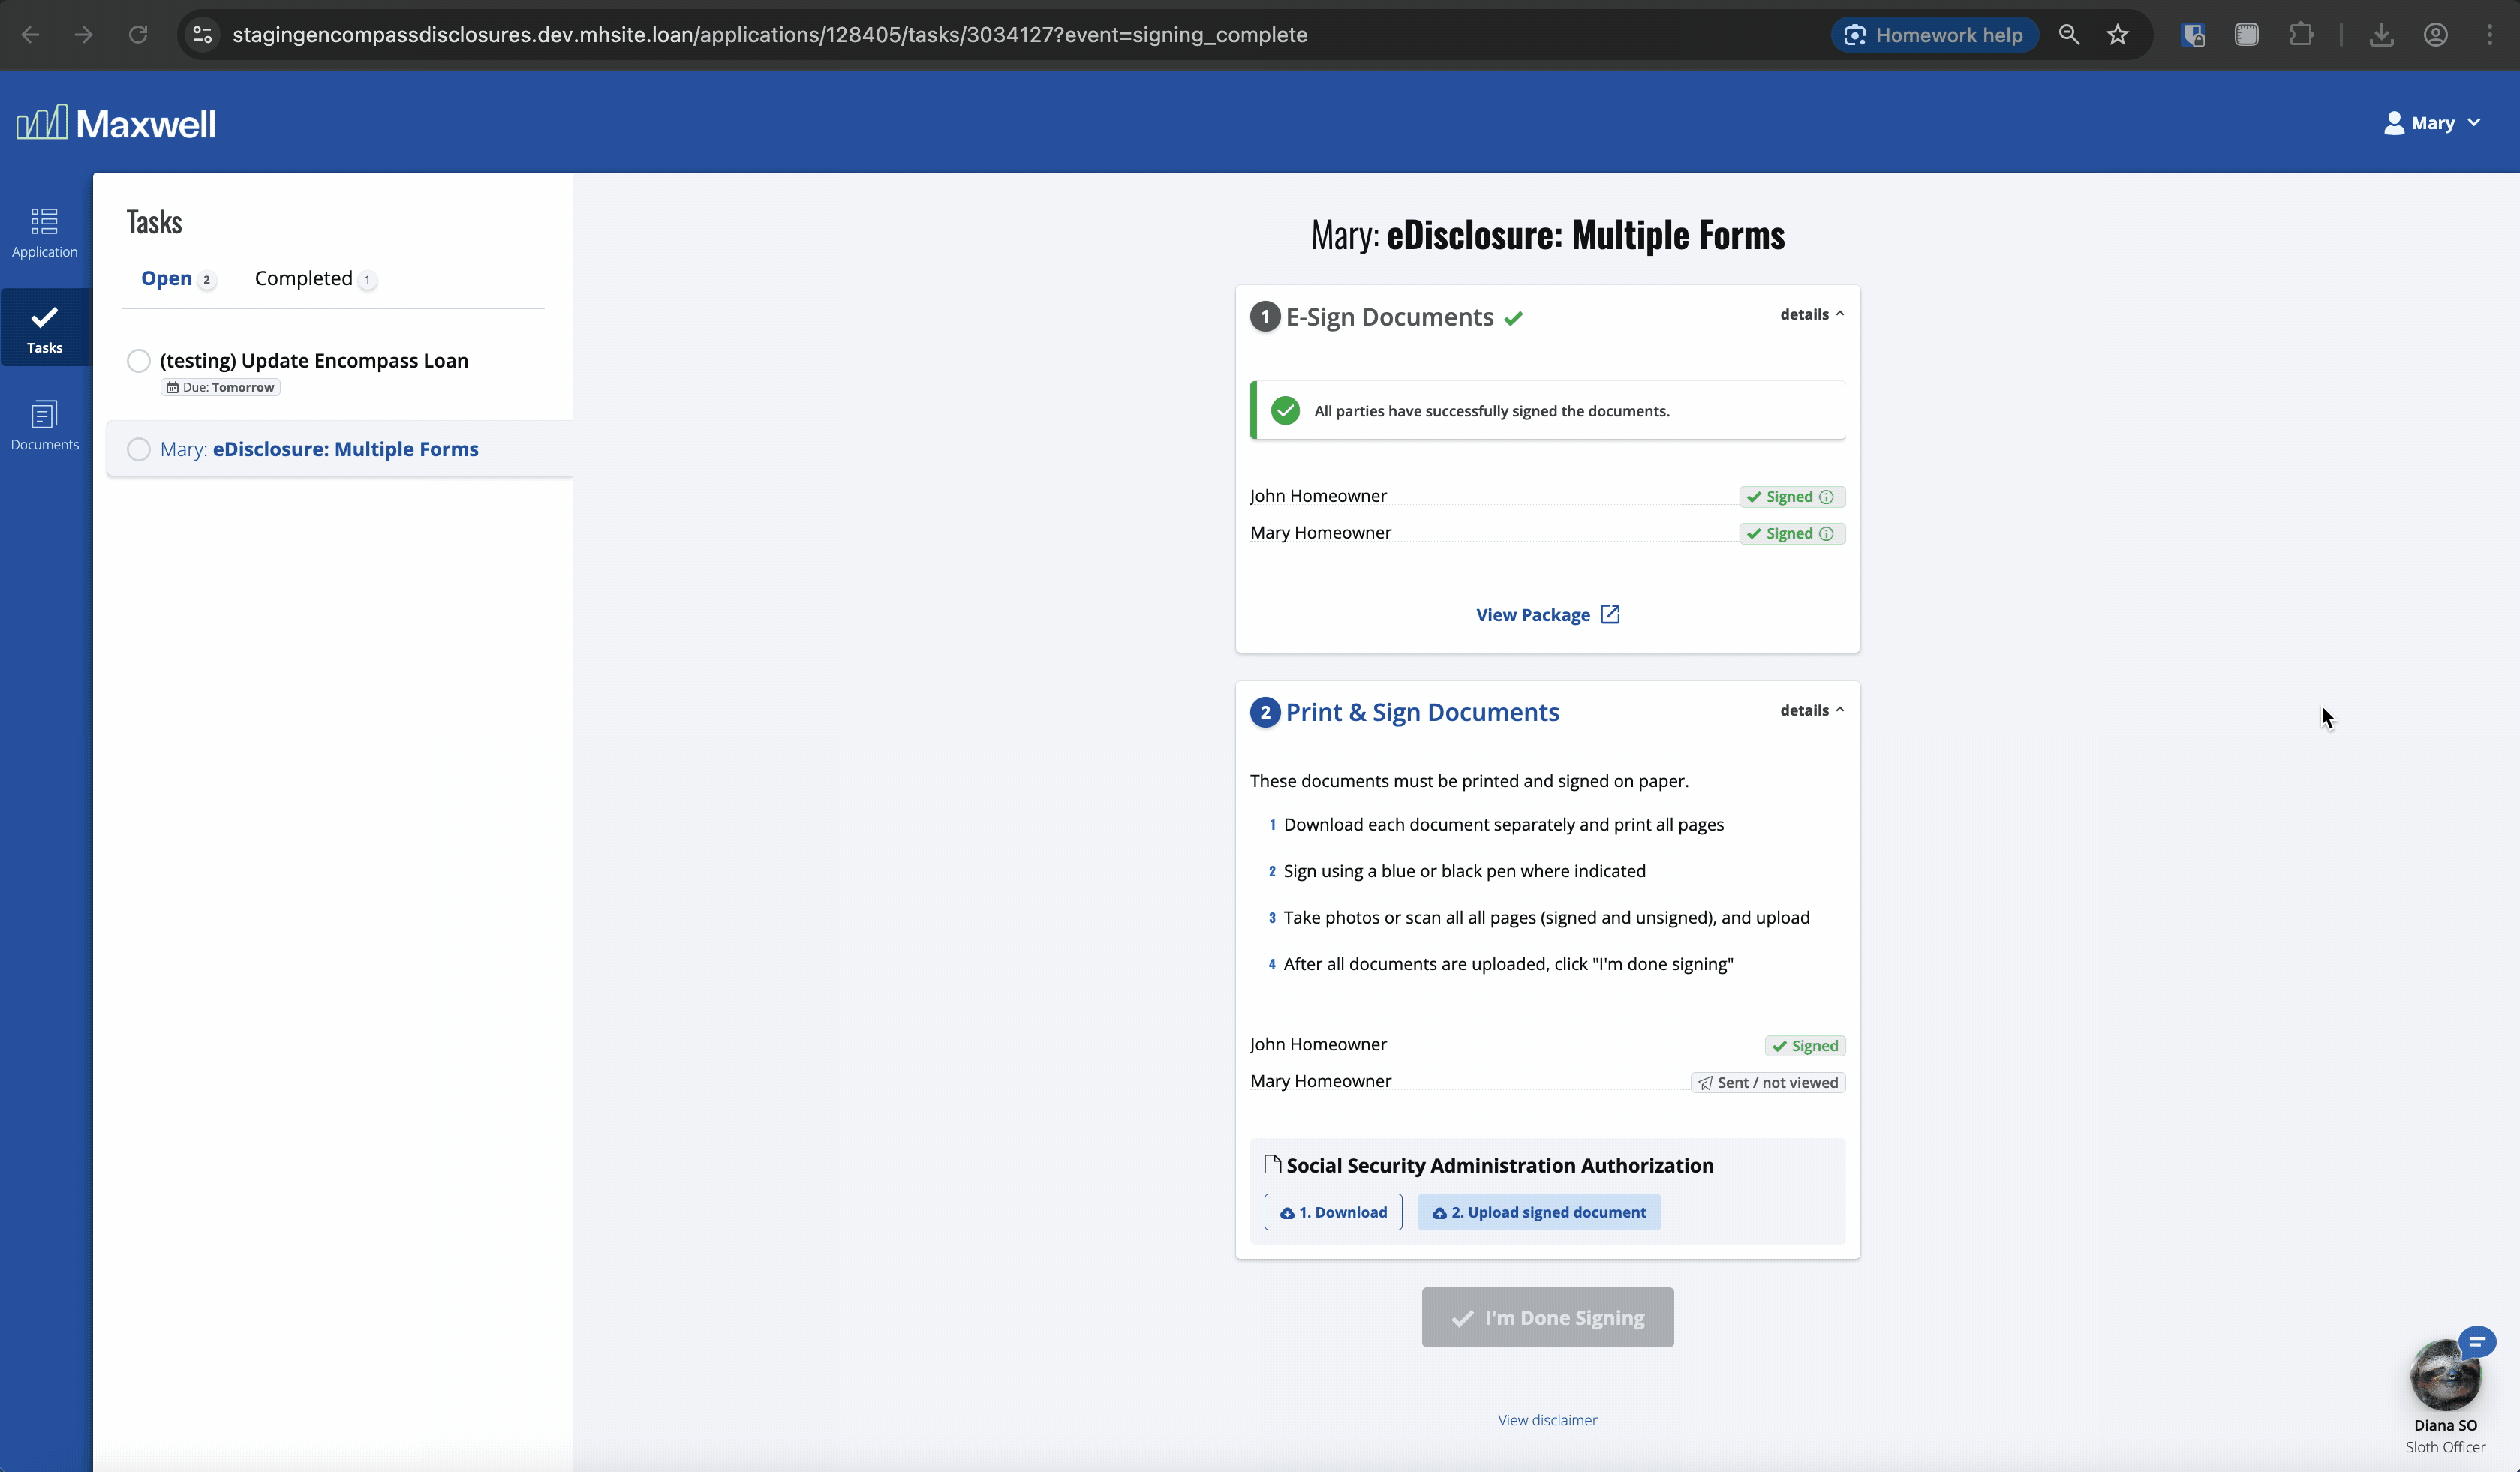The height and width of the screenshot is (1472, 2520).
Task: Click info icon beside Mary Homeowner's Signed badge
Action: 1826,534
